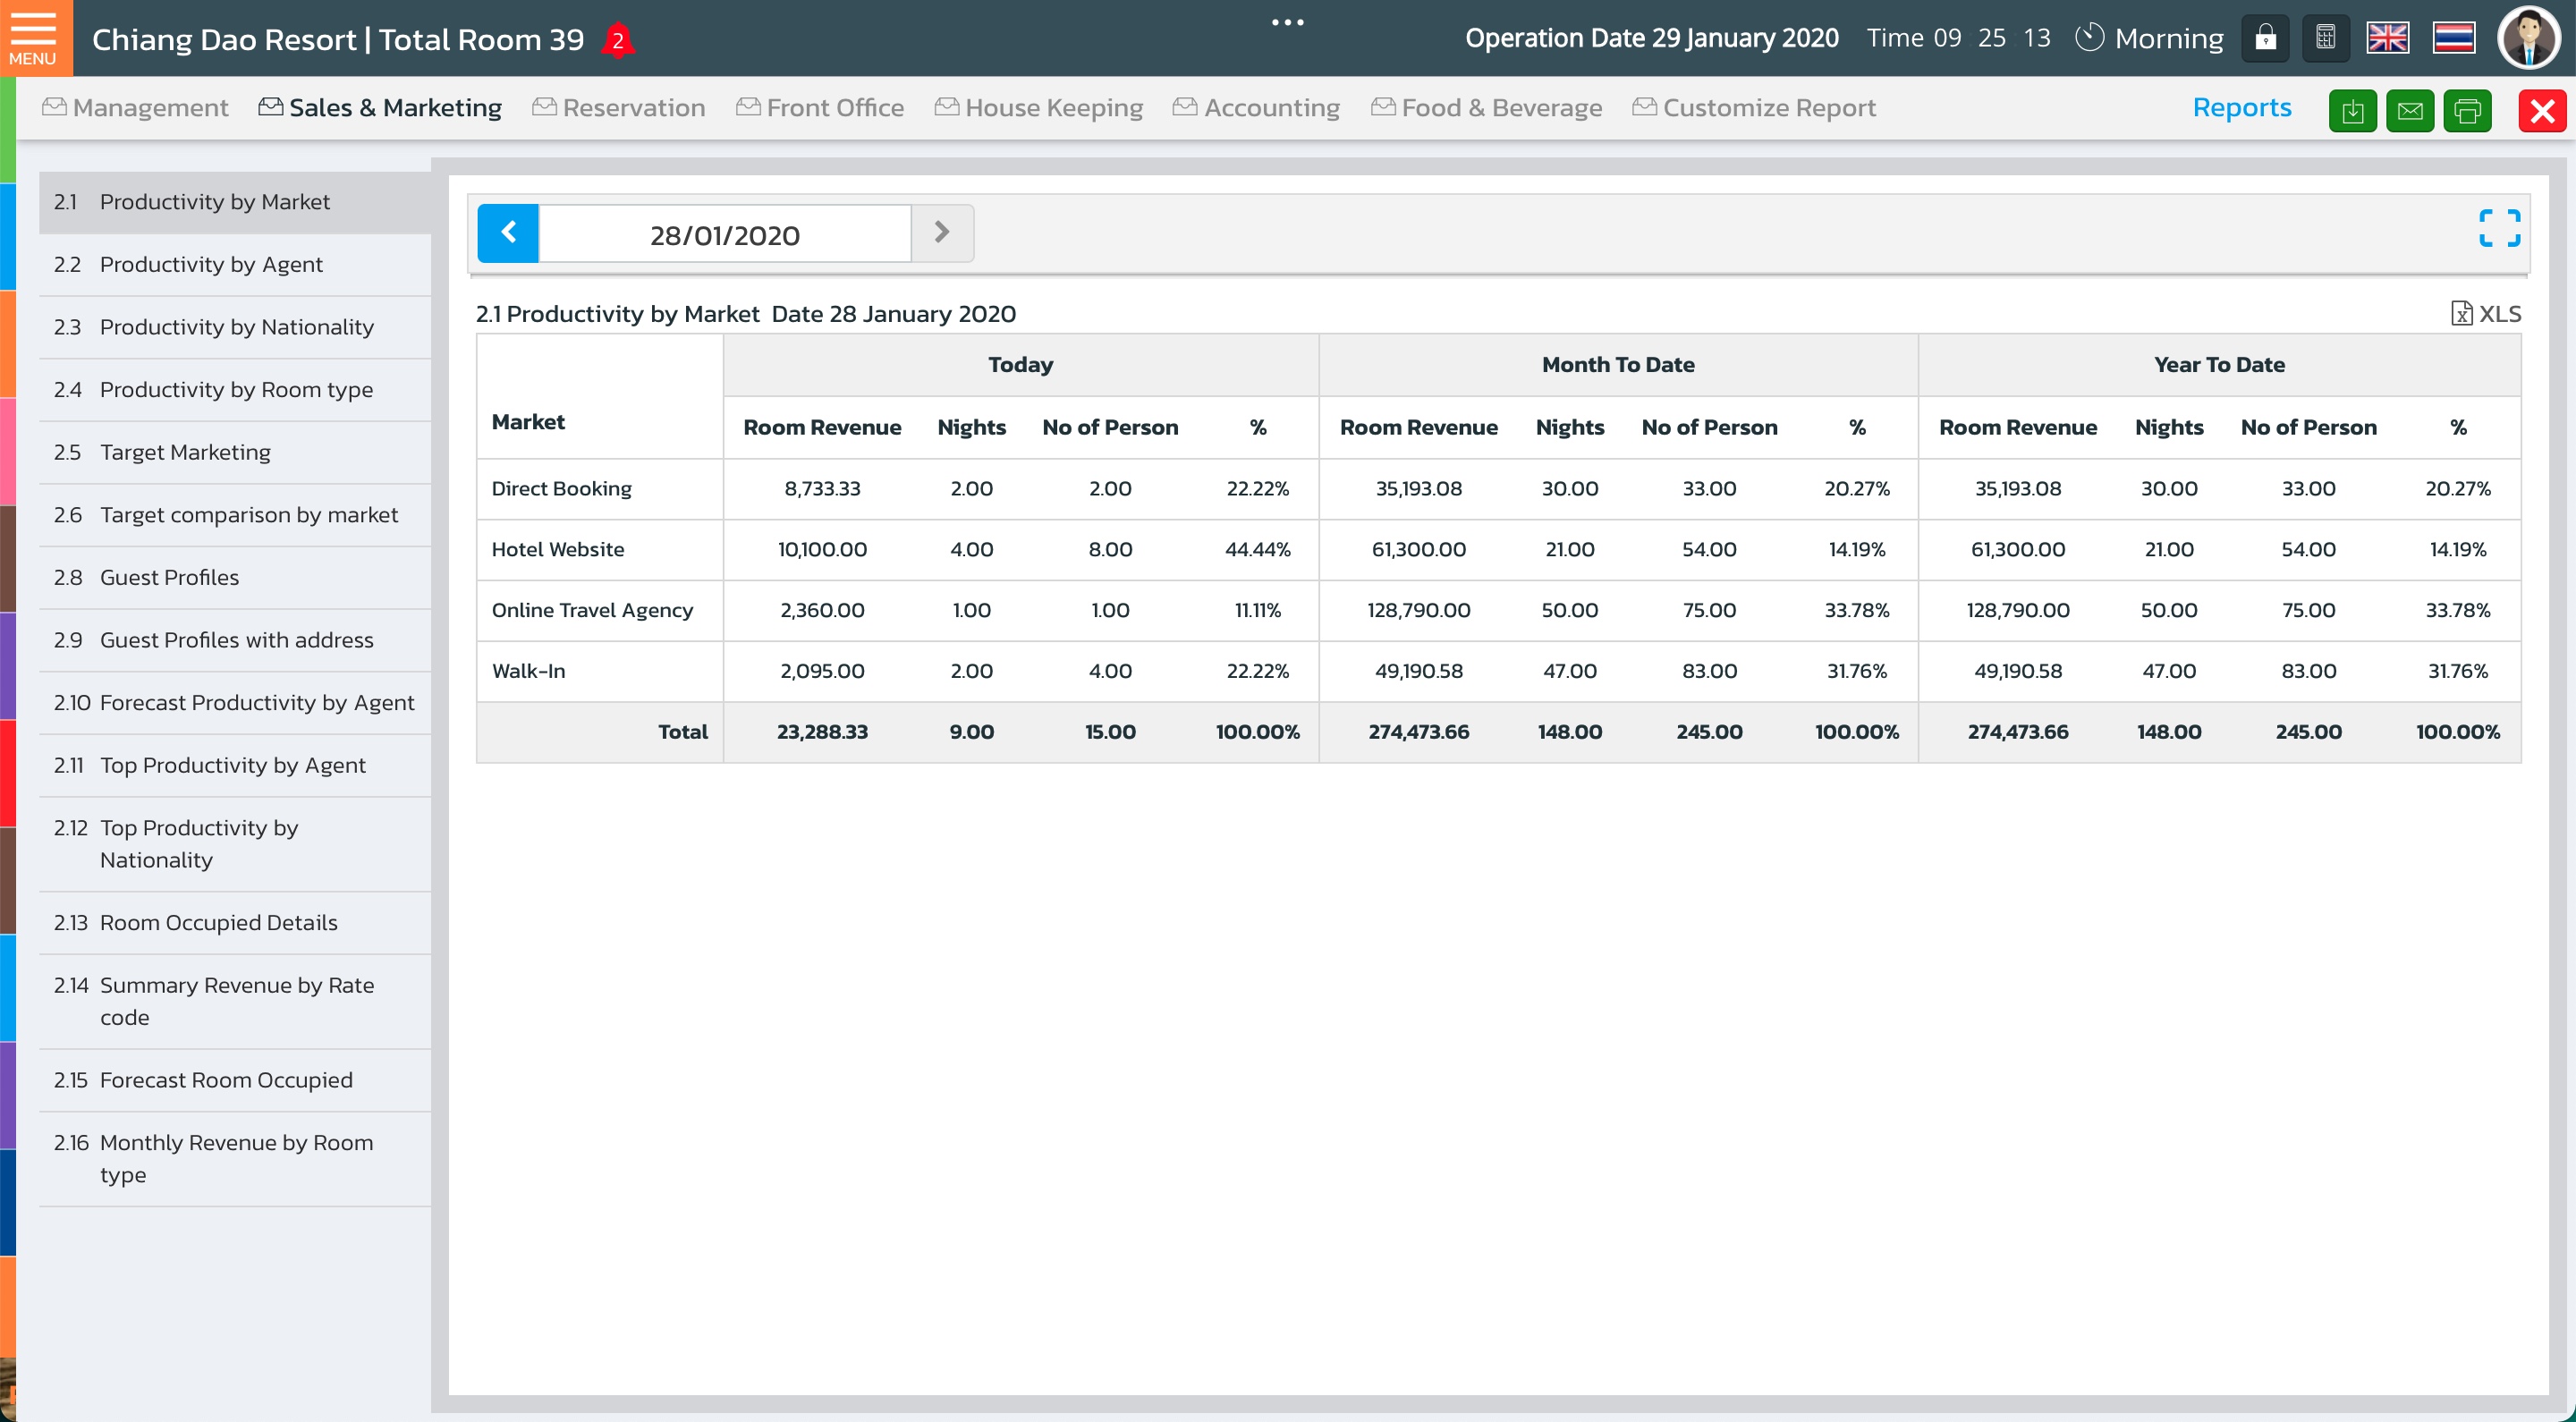Click the 28/01/2020 date field
Screen dimensions: 2576x1422
724,235
